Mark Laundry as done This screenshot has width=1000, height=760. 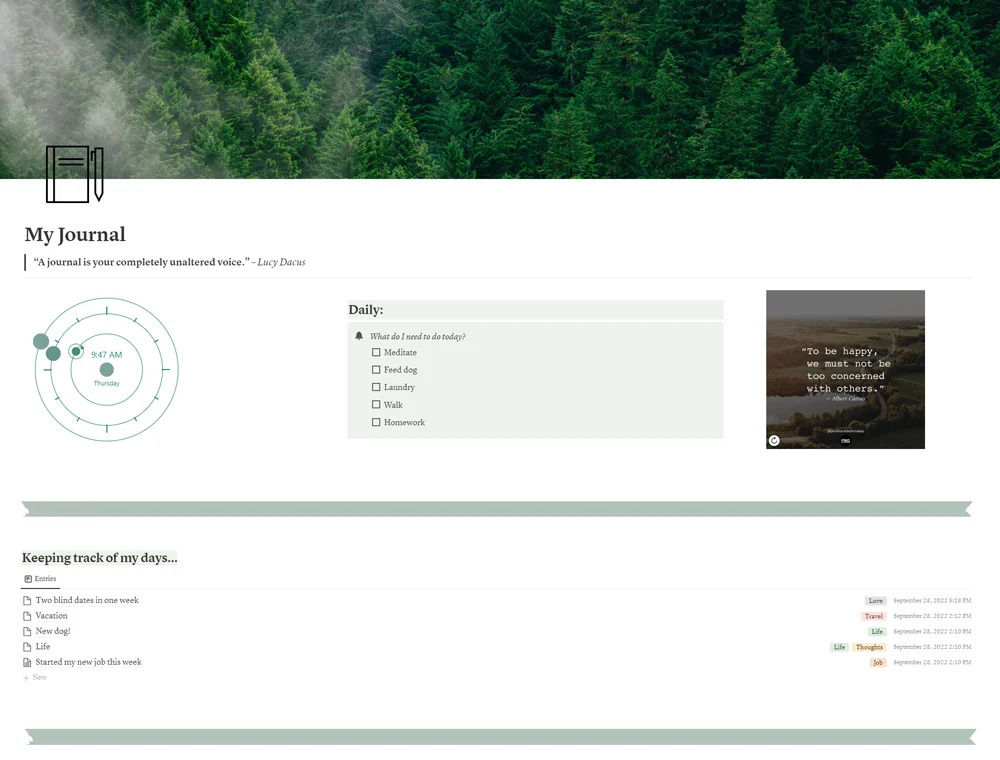click(376, 387)
